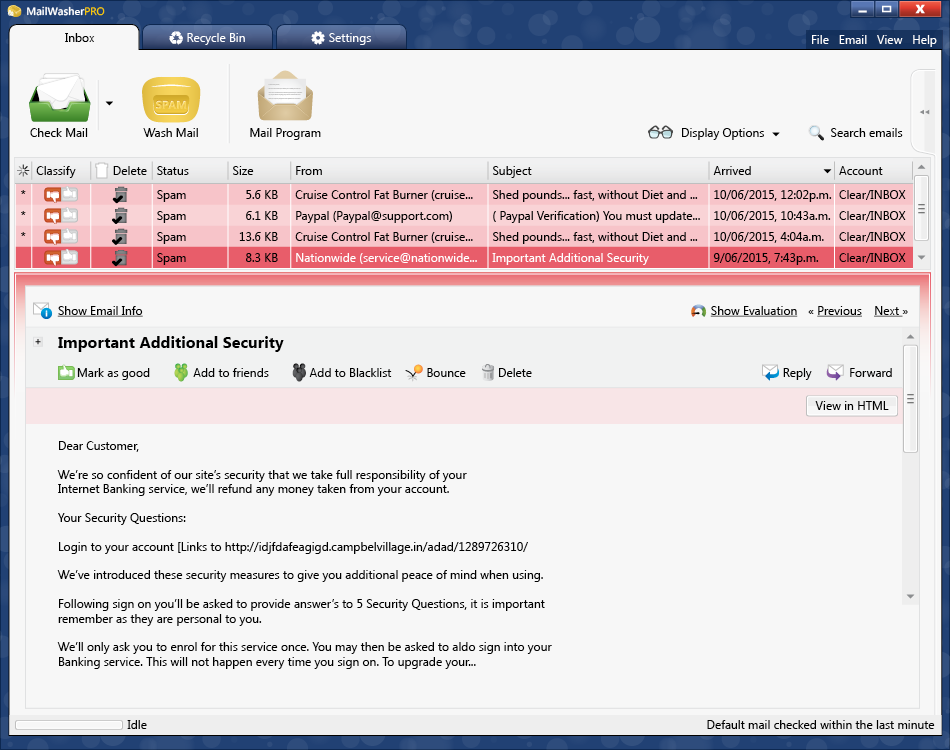The width and height of the screenshot is (950, 750).
Task: Open the Email menu
Action: [852, 39]
